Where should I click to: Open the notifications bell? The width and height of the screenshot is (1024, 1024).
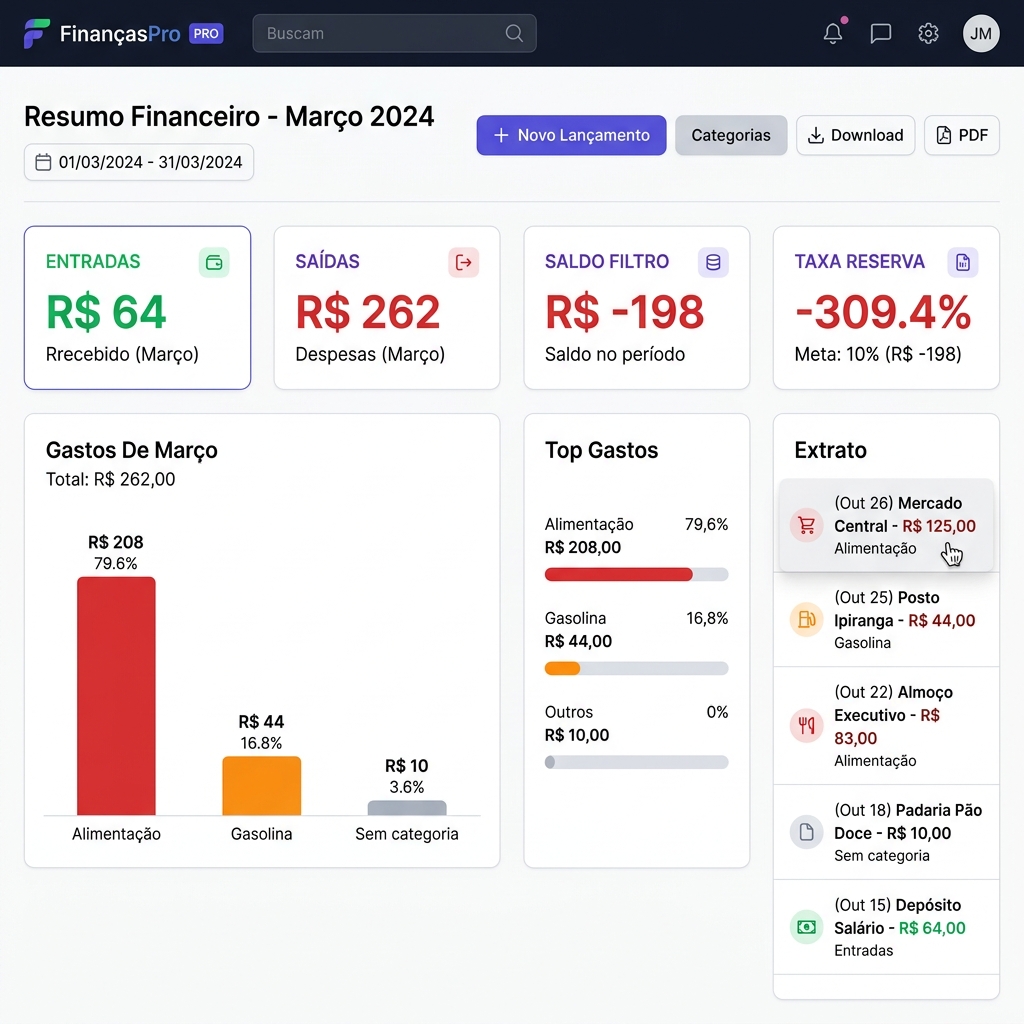pyautogui.click(x=832, y=33)
